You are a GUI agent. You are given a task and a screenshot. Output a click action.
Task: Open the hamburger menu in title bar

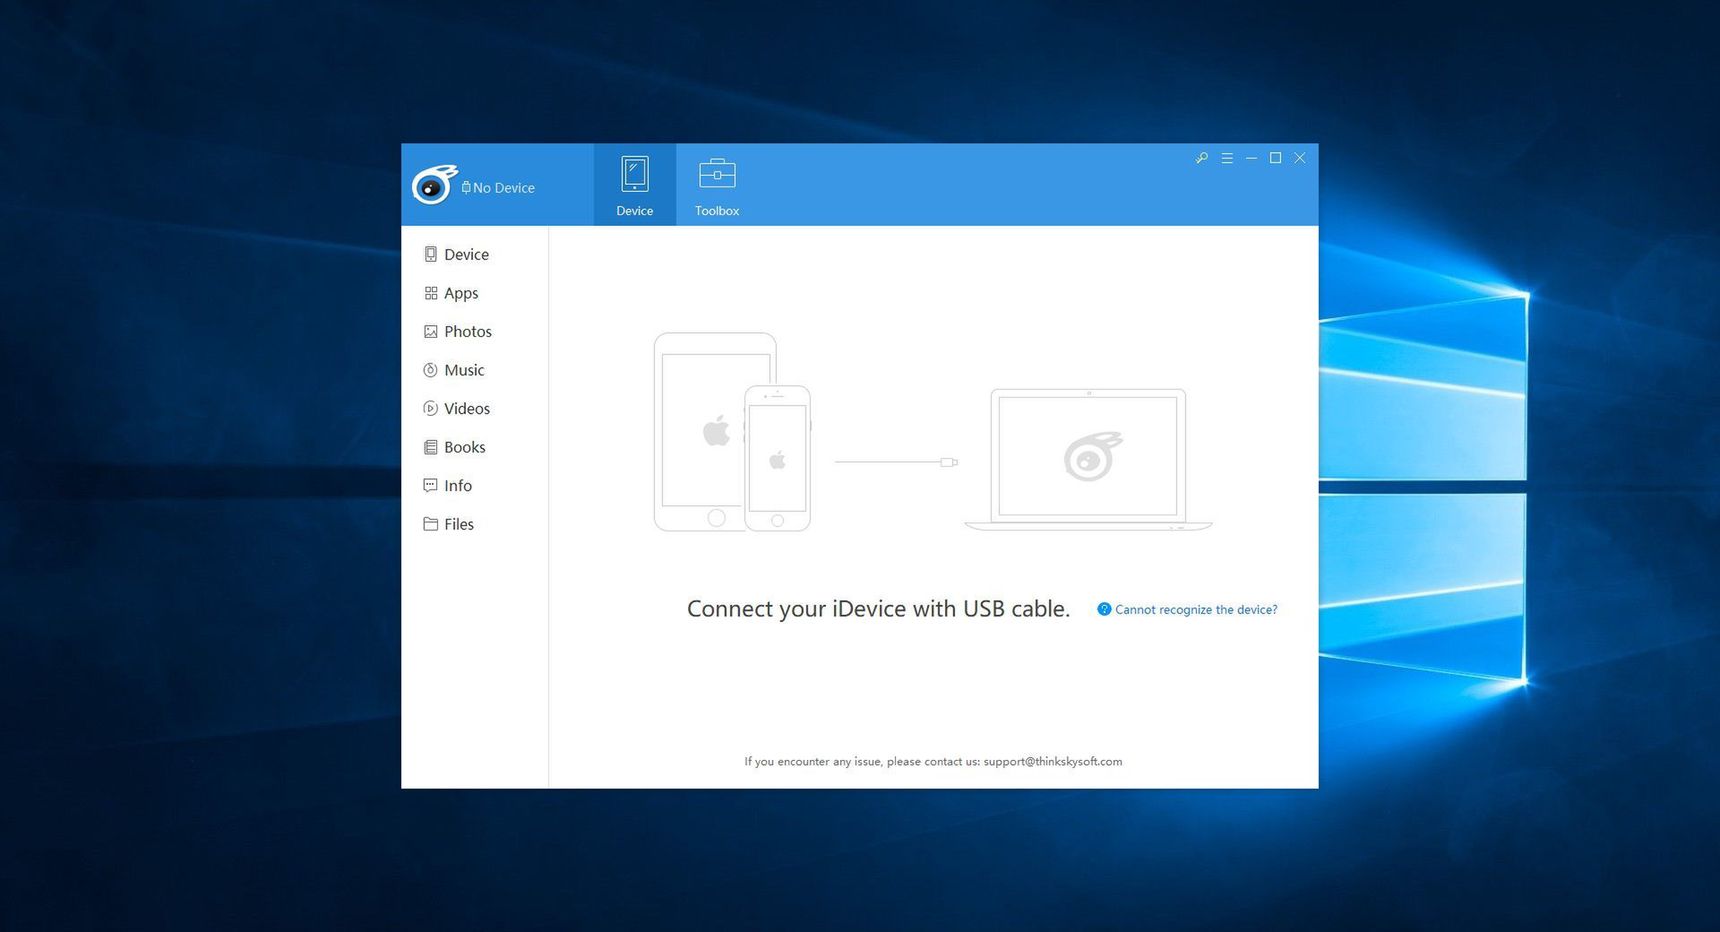pyautogui.click(x=1227, y=158)
